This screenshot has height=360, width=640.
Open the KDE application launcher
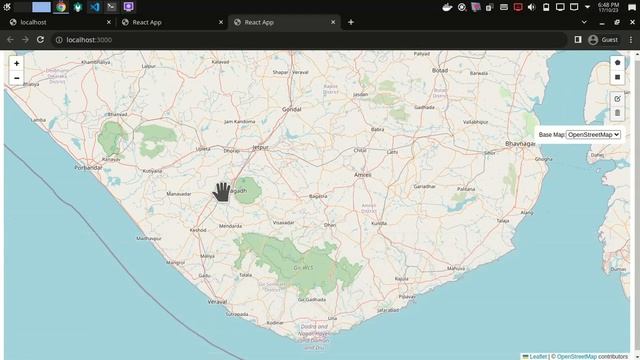[x=7, y=7]
